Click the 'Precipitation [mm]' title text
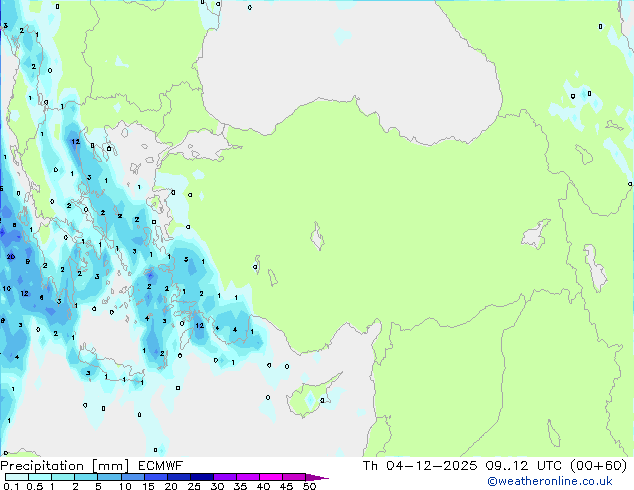Screen dimensions: 634x490 (65, 466)
